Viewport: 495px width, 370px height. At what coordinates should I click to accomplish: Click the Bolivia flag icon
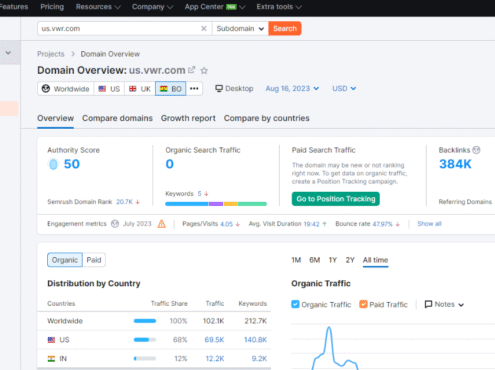click(x=164, y=89)
